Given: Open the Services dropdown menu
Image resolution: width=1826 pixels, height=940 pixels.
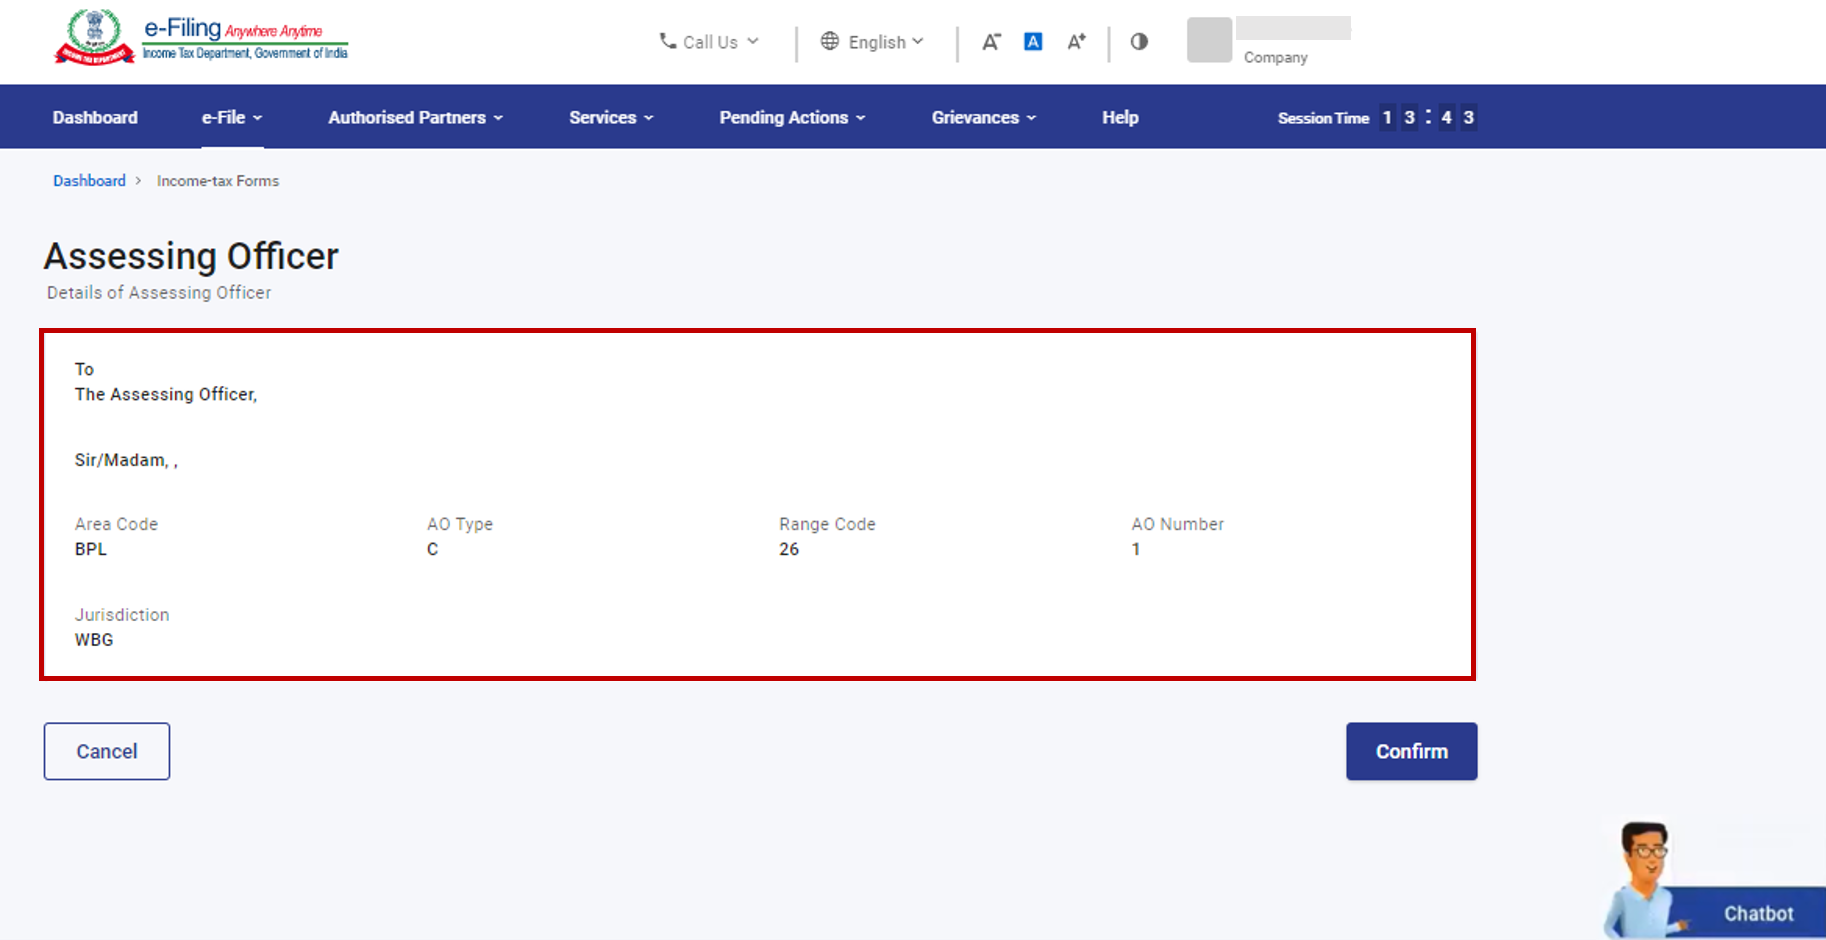Looking at the screenshot, I should coord(609,117).
